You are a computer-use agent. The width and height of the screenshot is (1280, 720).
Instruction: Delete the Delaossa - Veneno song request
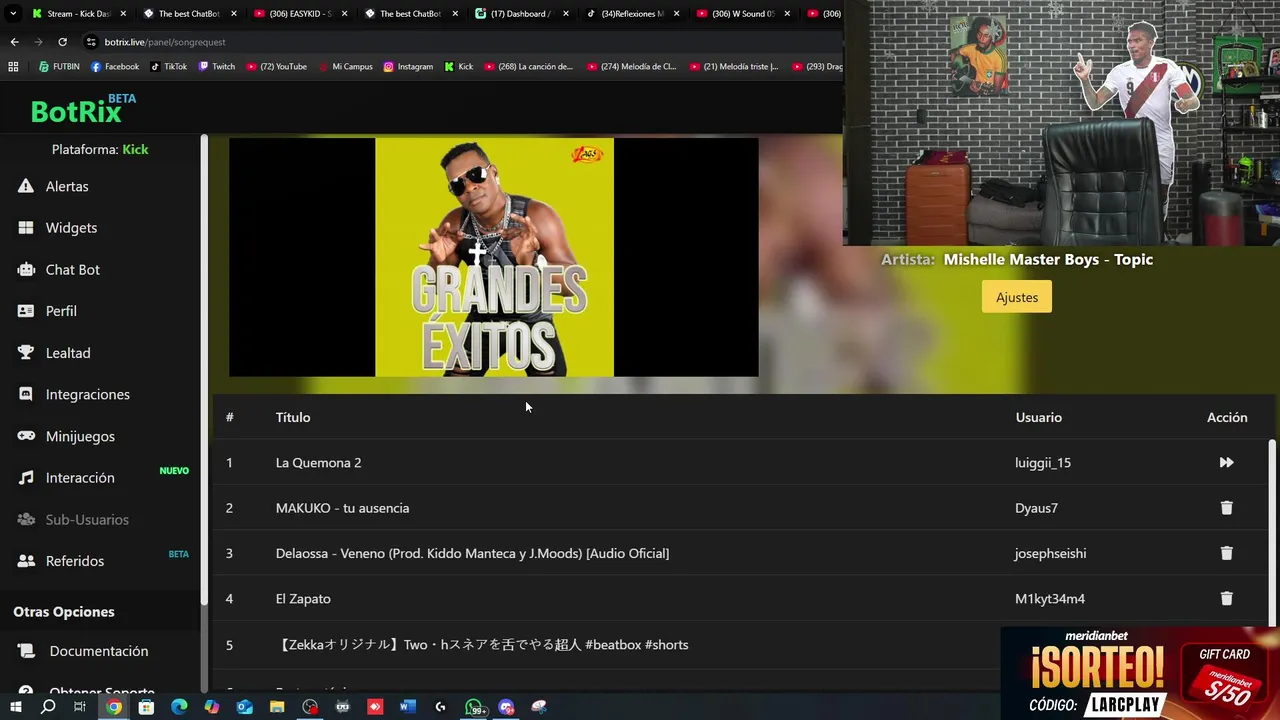(x=1226, y=553)
